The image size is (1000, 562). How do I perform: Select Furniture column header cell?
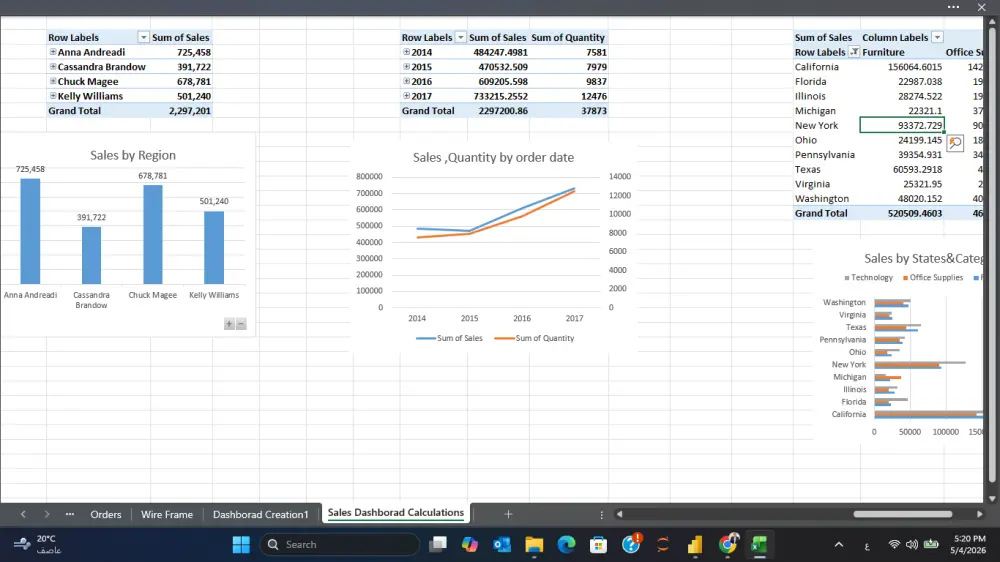point(902,52)
